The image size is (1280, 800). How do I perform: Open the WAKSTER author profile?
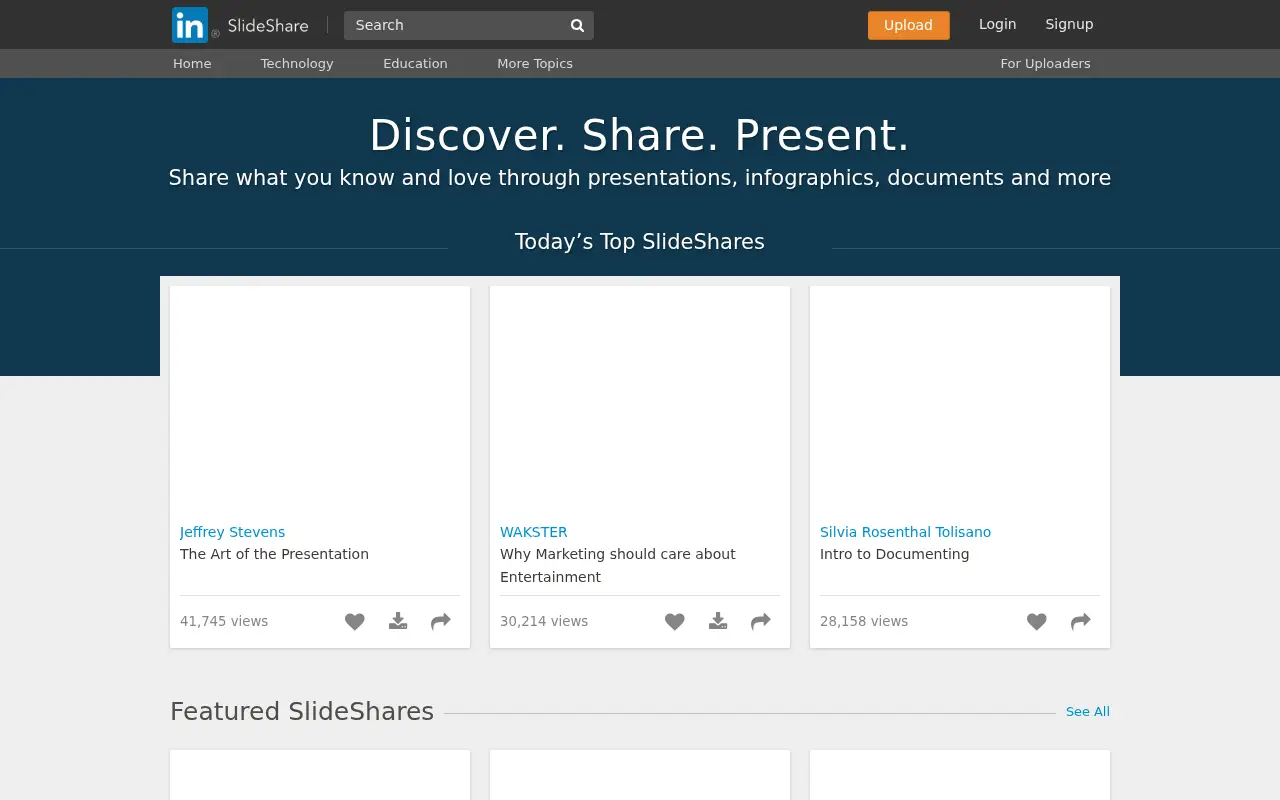tap(533, 532)
